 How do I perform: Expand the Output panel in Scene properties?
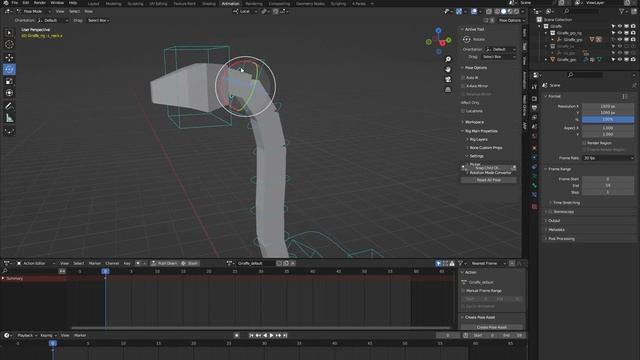coord(554,221)
